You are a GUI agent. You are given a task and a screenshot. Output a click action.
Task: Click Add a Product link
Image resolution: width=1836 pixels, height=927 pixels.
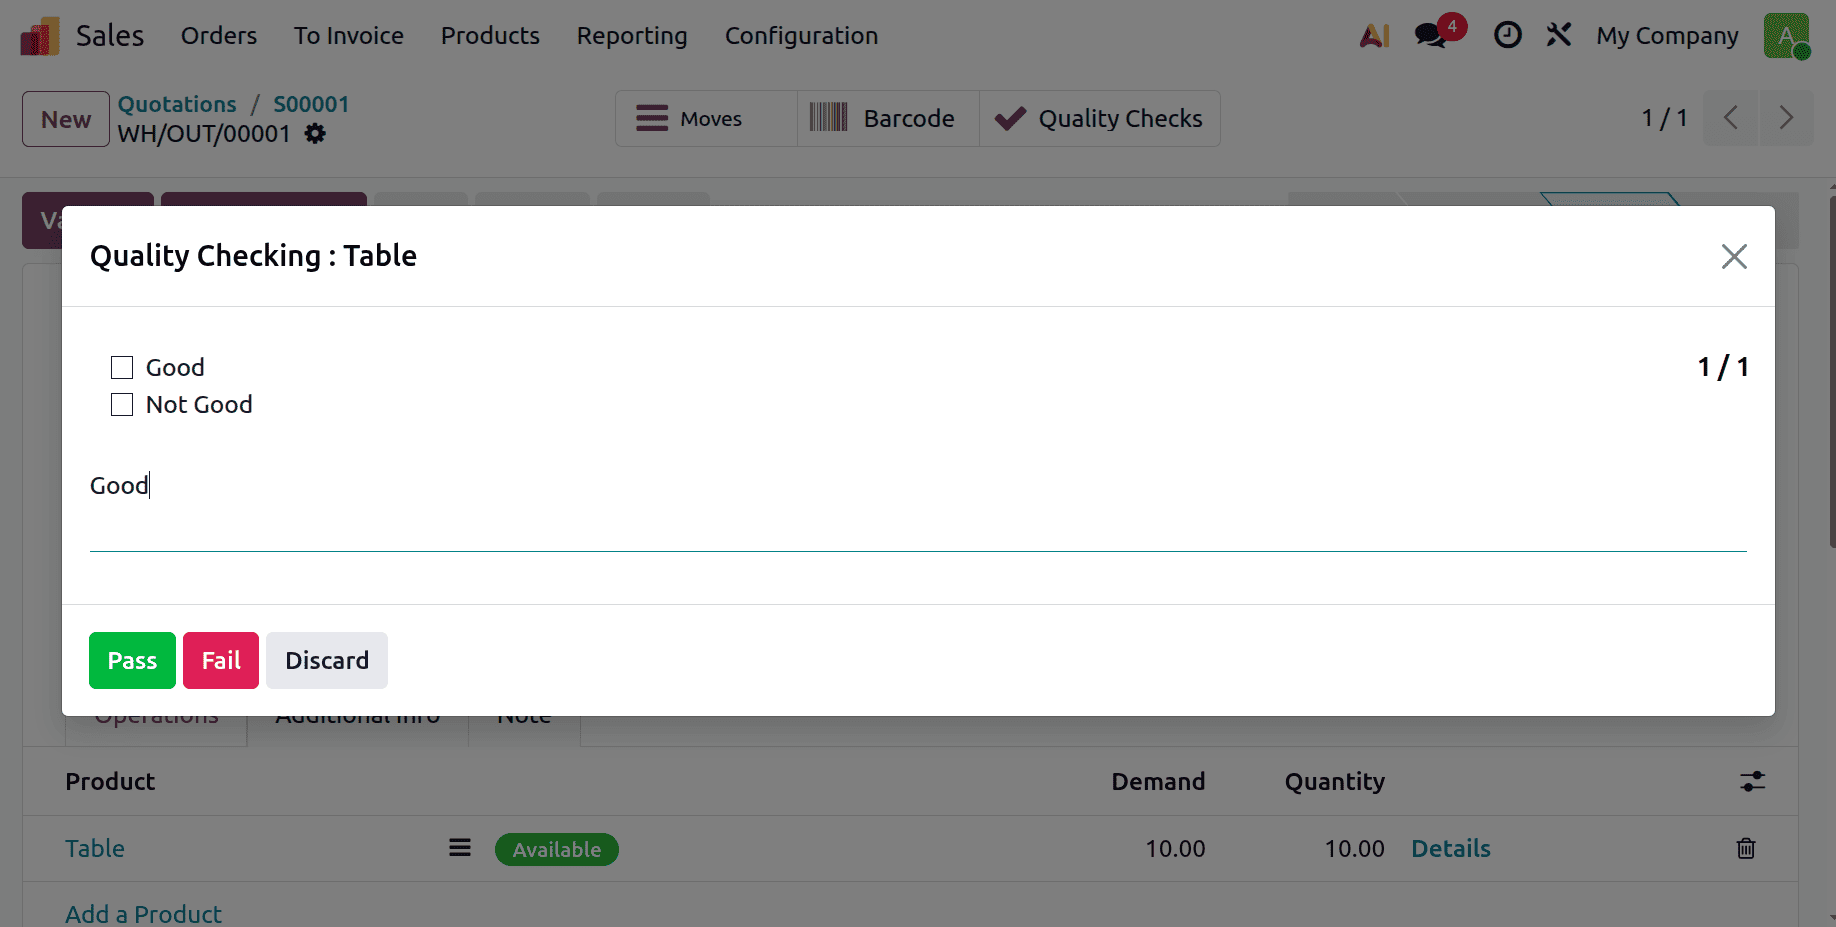144,914
